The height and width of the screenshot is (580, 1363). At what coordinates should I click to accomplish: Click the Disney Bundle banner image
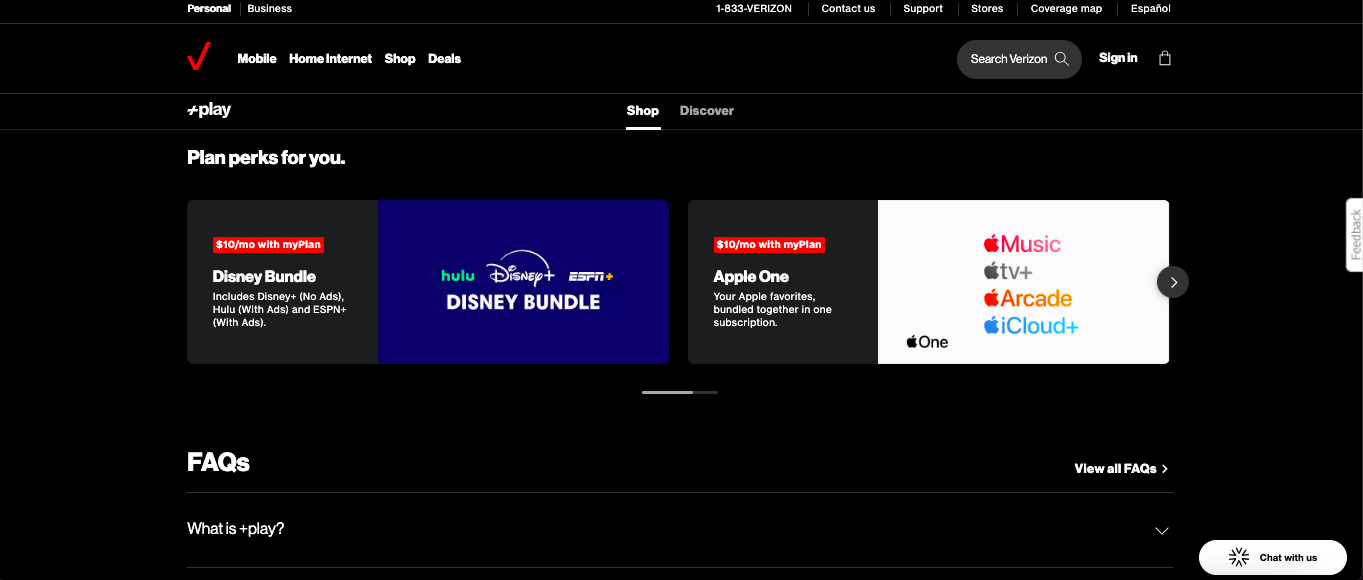523,282
